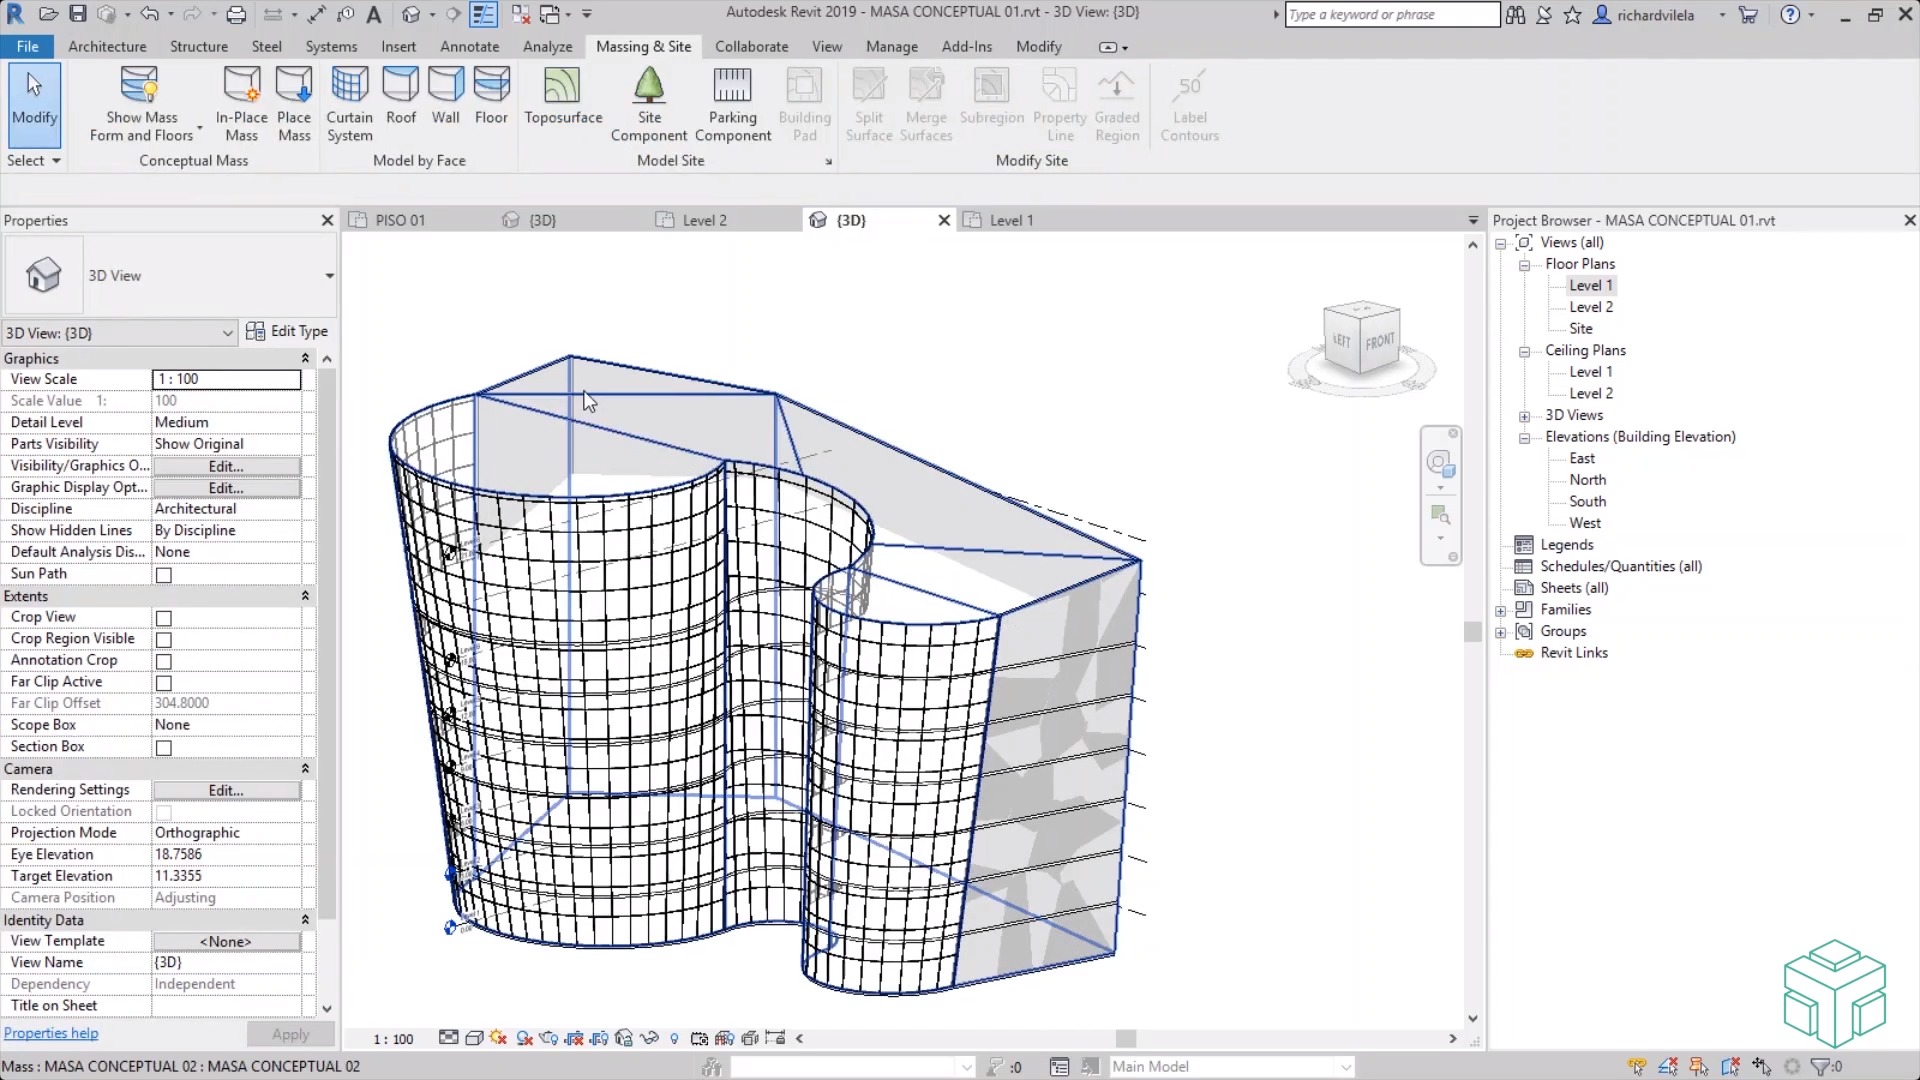The width and height of the screenshot is (1920, 1080).
Task: Activate the Place Mass tool
Action: coord(294,100)
